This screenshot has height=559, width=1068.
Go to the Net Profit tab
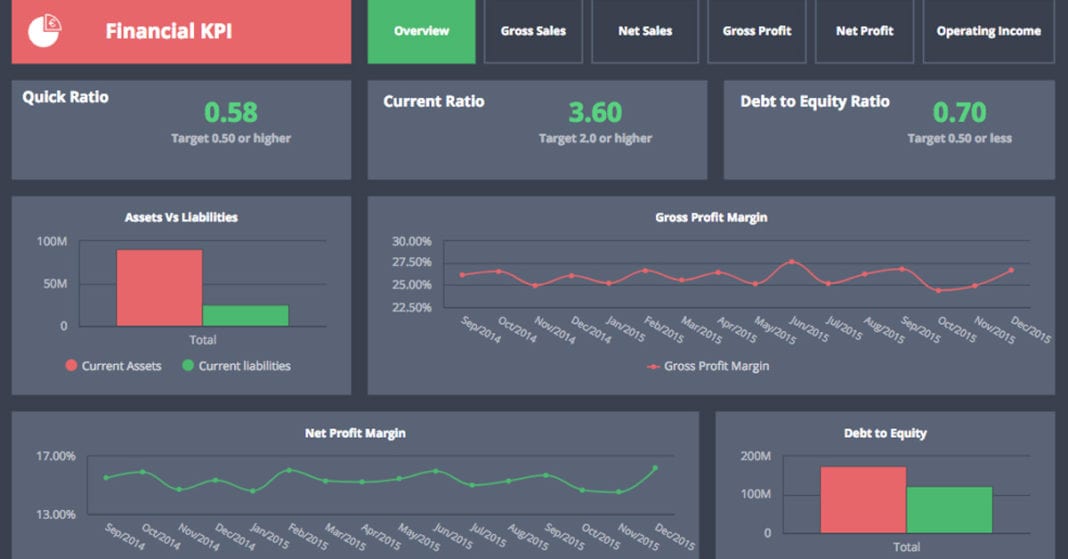tap(864, 31)
